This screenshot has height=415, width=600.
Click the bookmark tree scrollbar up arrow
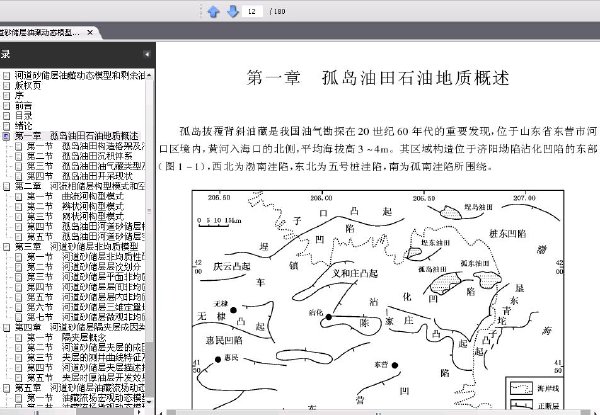pos(149,75)
